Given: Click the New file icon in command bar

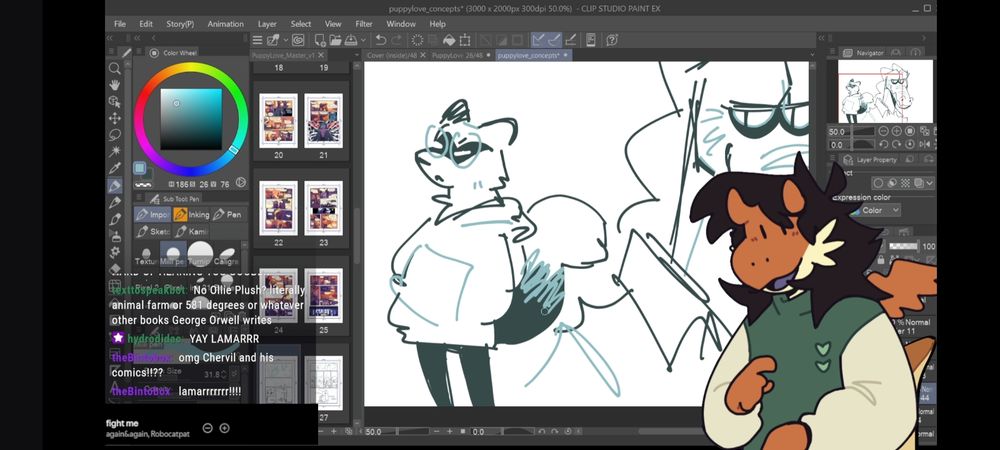Looking at the screenshot, I should [320, 40].
